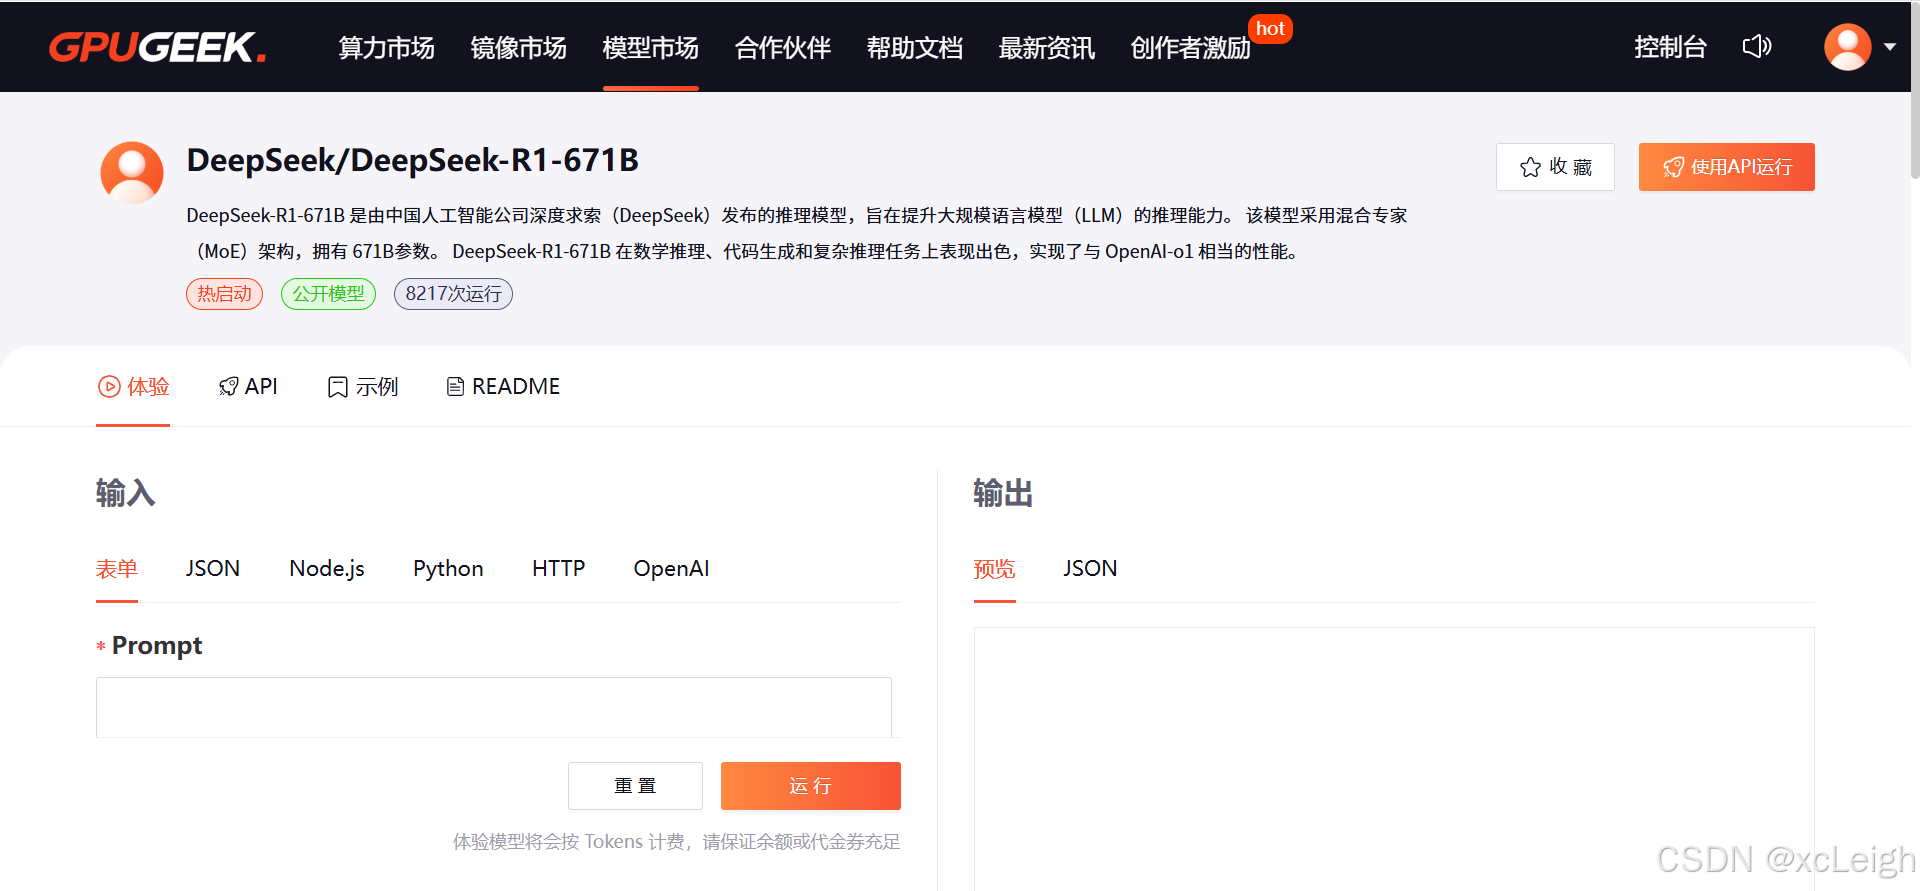Viewport: 1920px width, 891px height.
Task: Click the 输出 heading
Action: tap(1003, 493)
